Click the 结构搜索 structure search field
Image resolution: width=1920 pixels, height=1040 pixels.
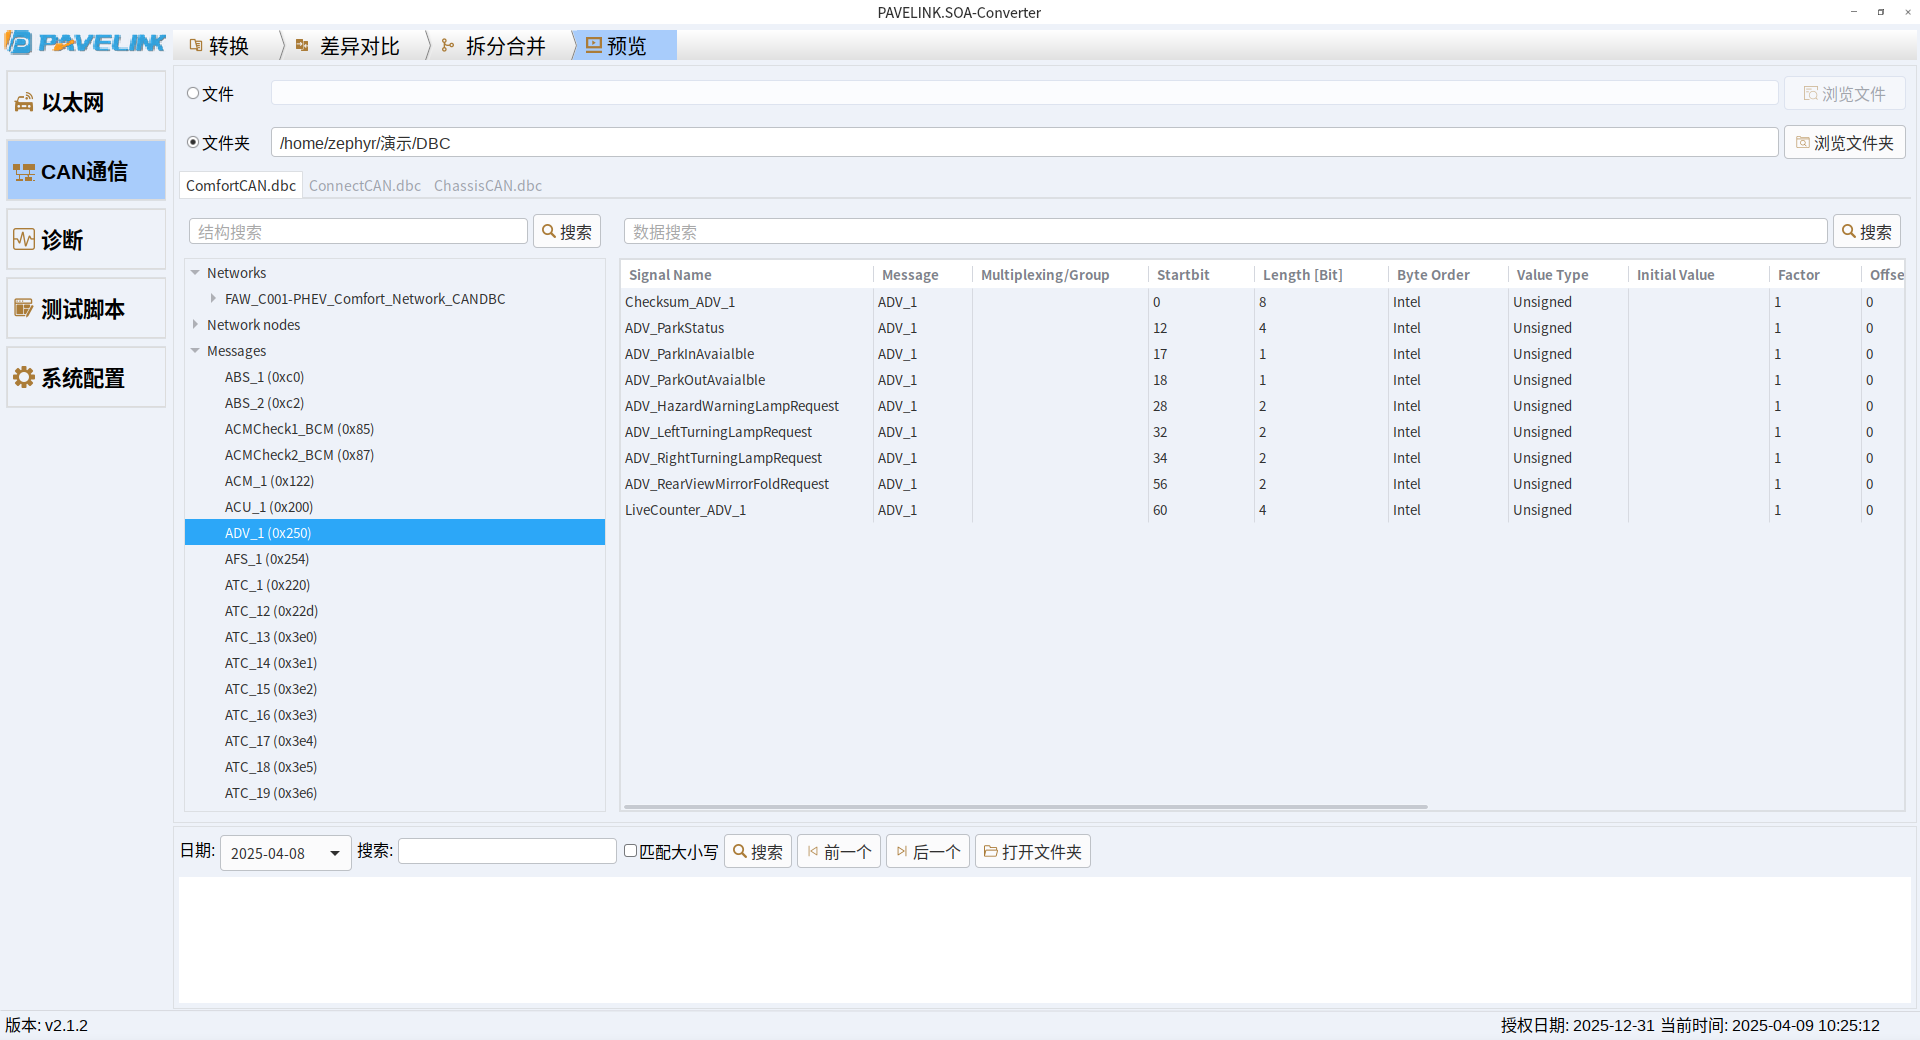[358, 231]
